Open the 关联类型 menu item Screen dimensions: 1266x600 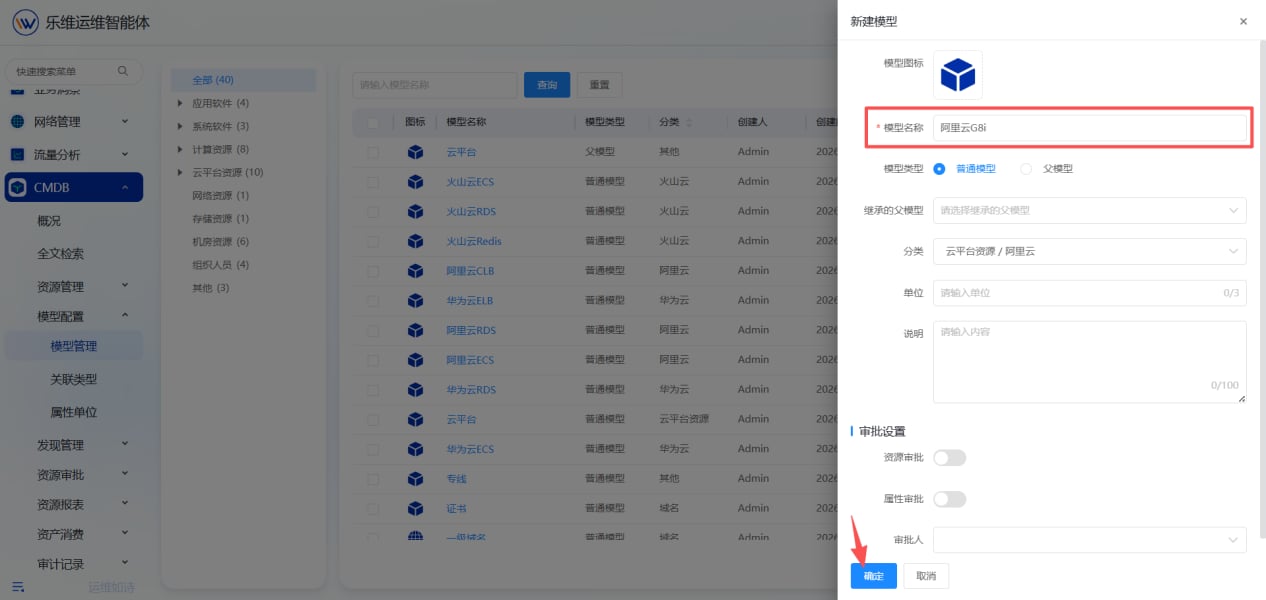[74, 380]
